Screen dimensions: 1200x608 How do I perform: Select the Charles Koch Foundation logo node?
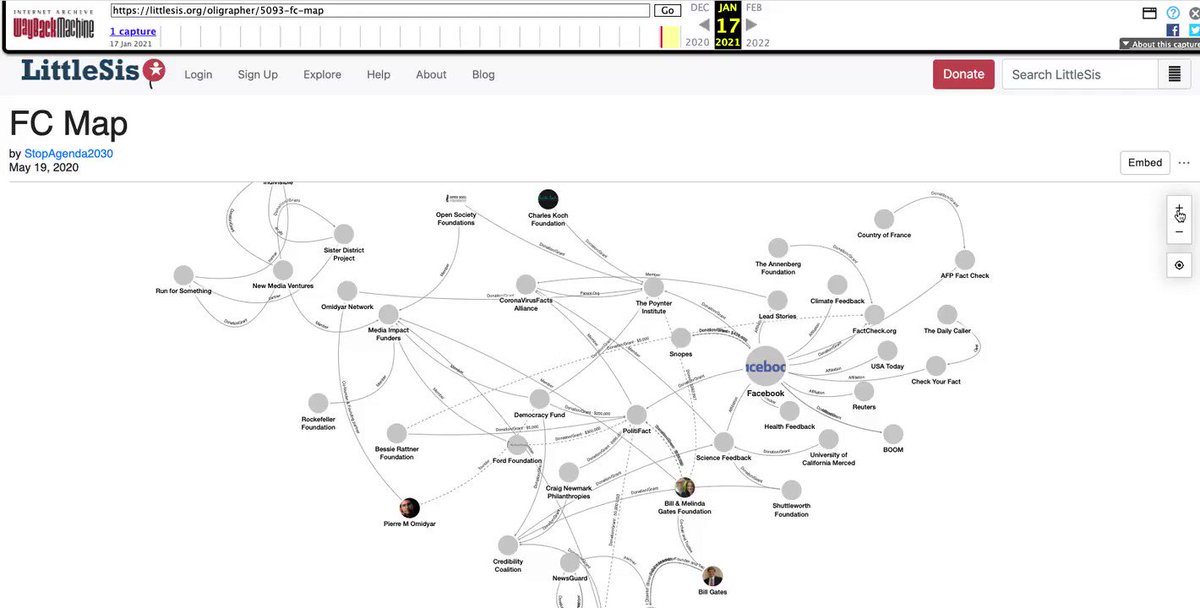(x=548, y=199)
